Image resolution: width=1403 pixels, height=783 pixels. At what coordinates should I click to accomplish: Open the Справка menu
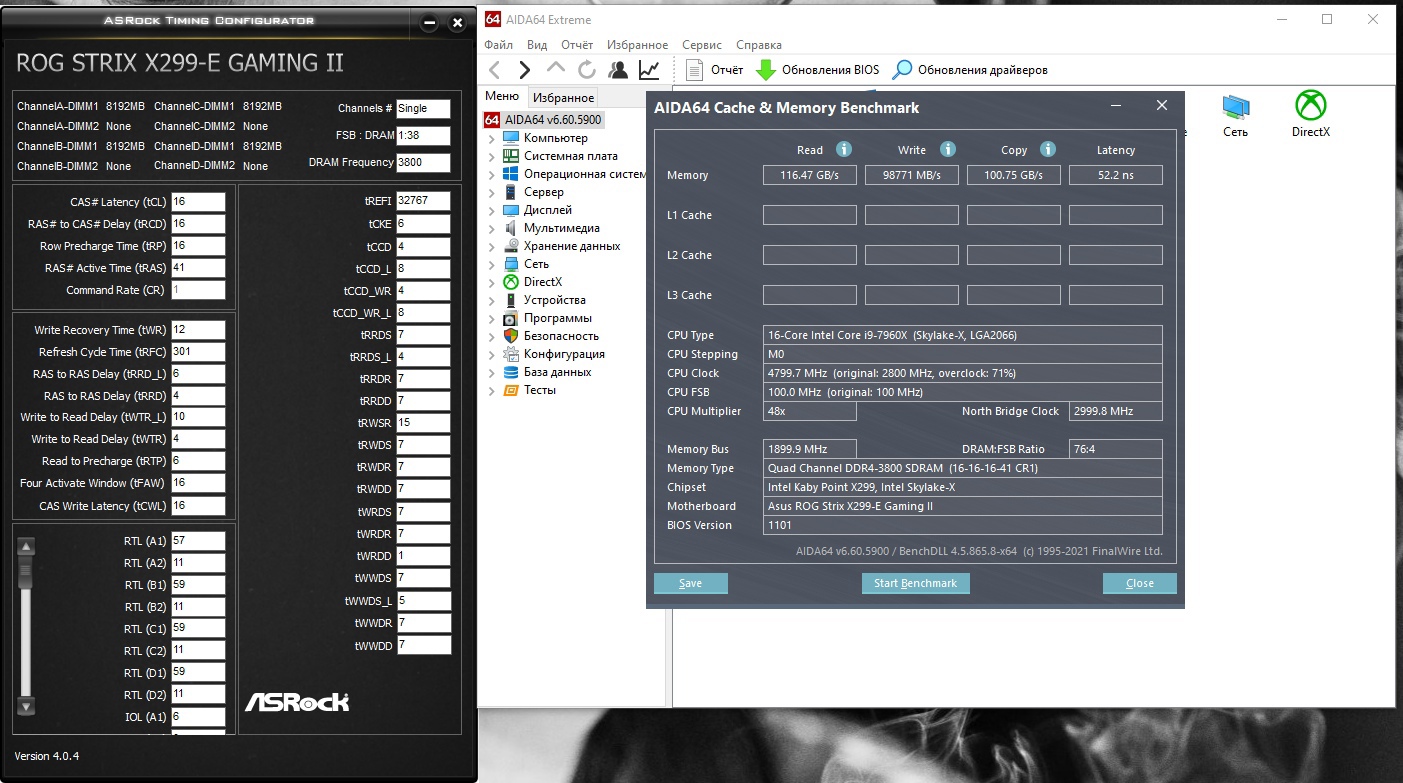click(x=759, y=45)
